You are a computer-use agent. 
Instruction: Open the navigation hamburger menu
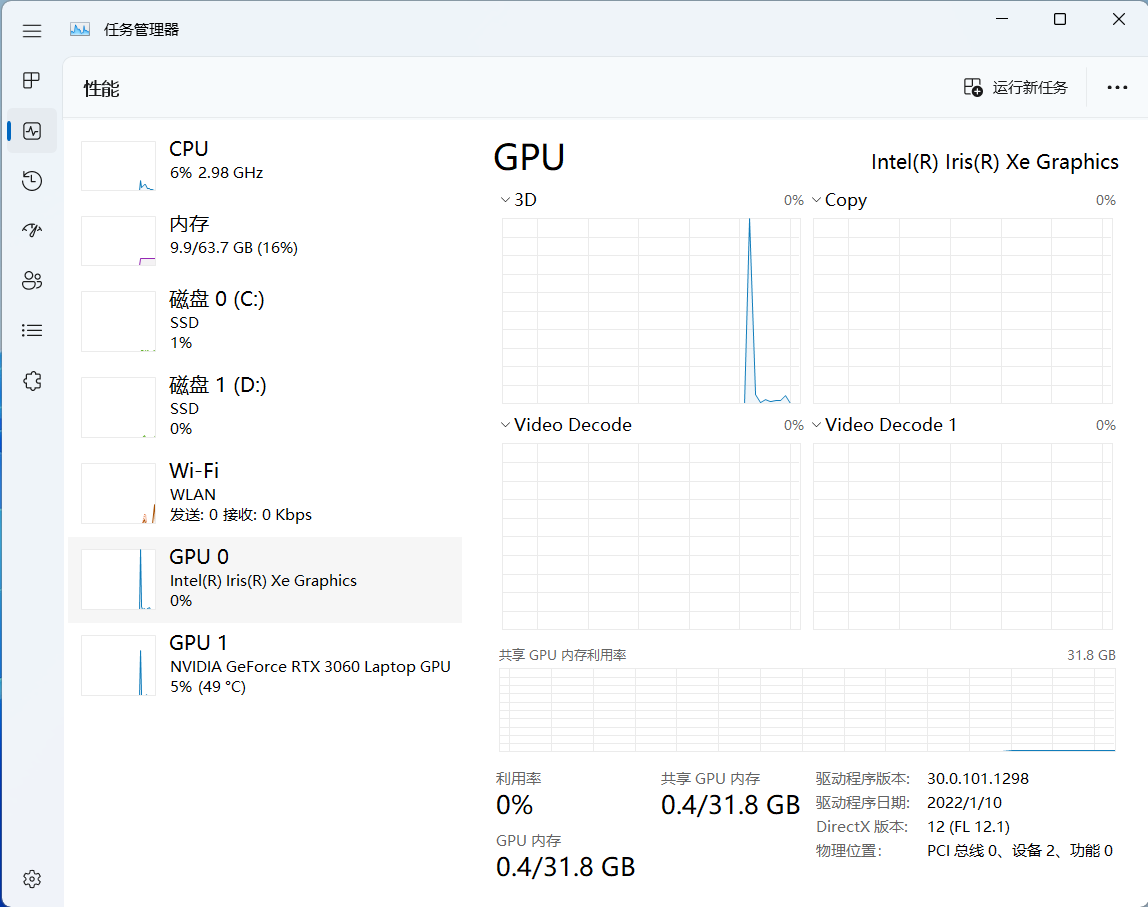pos(32,31)
